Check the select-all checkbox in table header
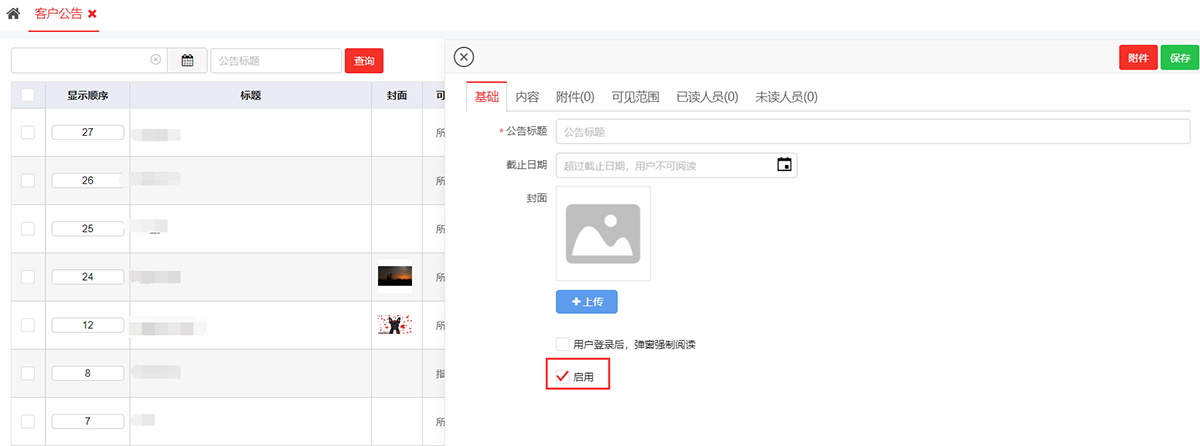 coord(28,95)
